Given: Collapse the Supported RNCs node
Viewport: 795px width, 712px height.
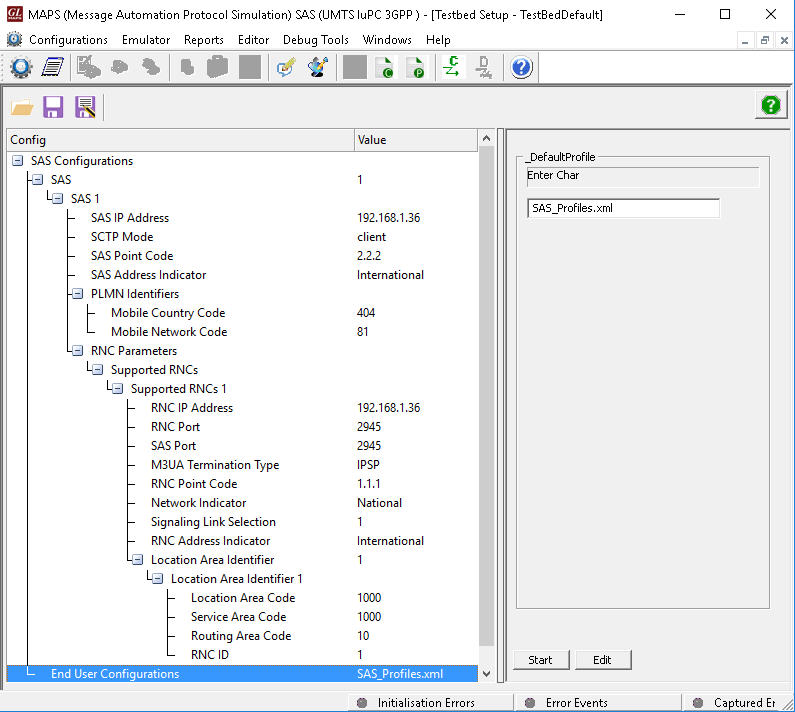Looking at the screenshot, I should [98, 370].
